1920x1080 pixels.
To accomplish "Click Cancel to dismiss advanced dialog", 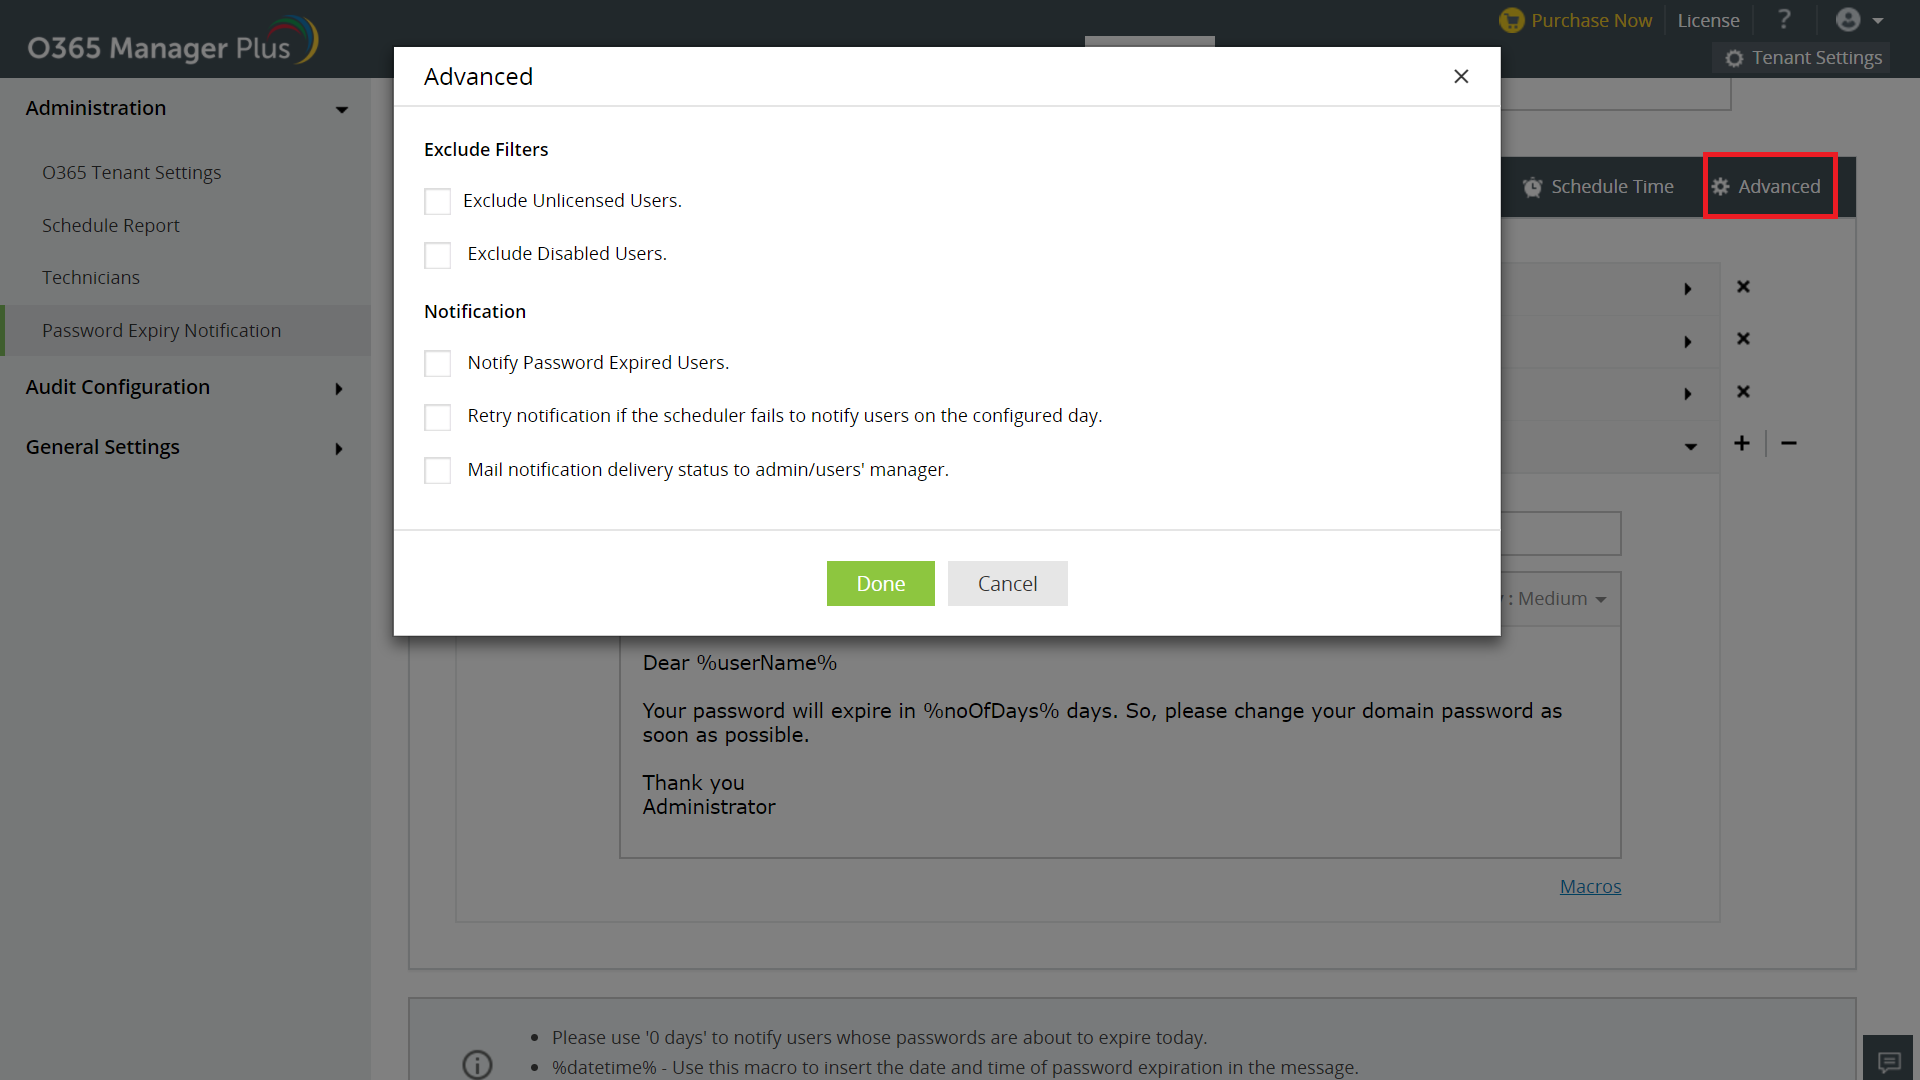I will pyautogui.click(x=1006, y=583).
